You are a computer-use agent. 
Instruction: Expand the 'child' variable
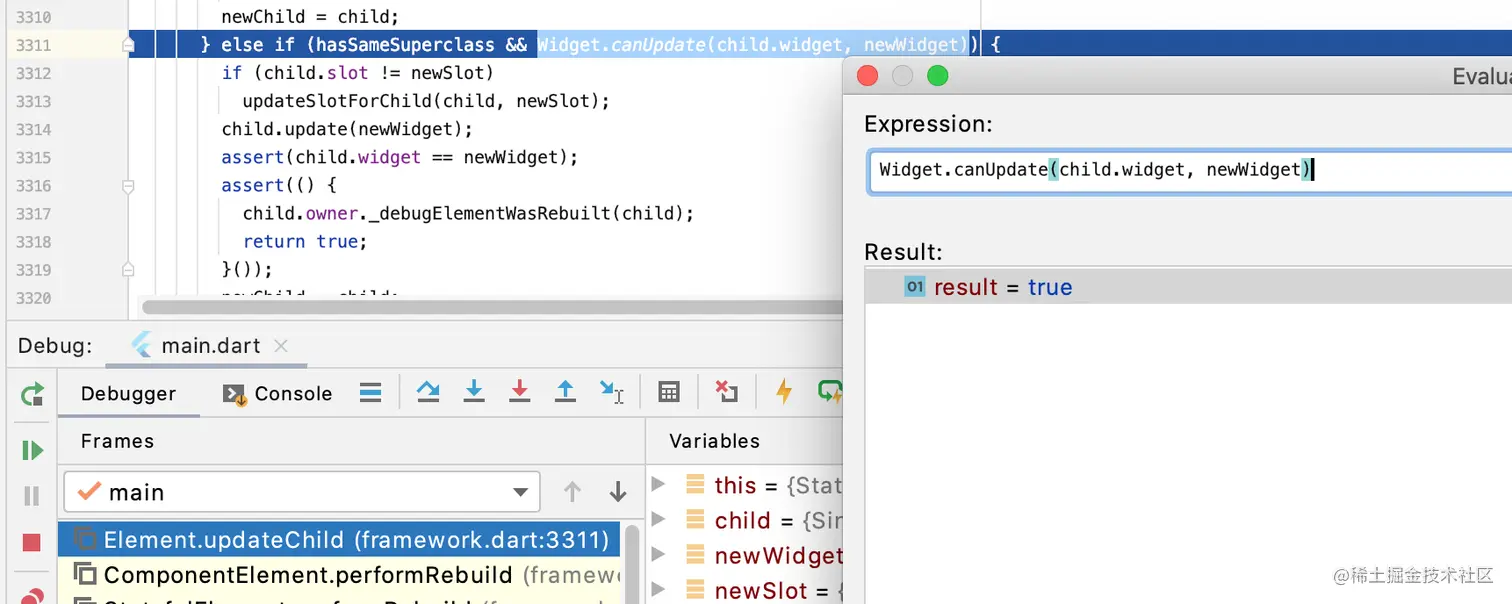tap(658, 519)
